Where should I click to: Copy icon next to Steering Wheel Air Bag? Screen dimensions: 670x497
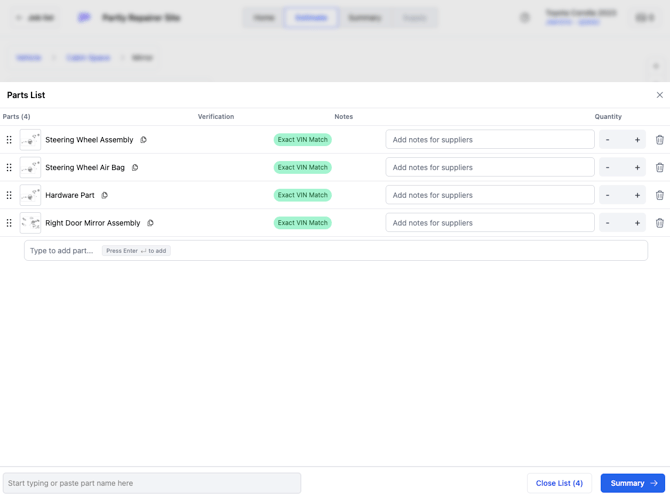135,168
